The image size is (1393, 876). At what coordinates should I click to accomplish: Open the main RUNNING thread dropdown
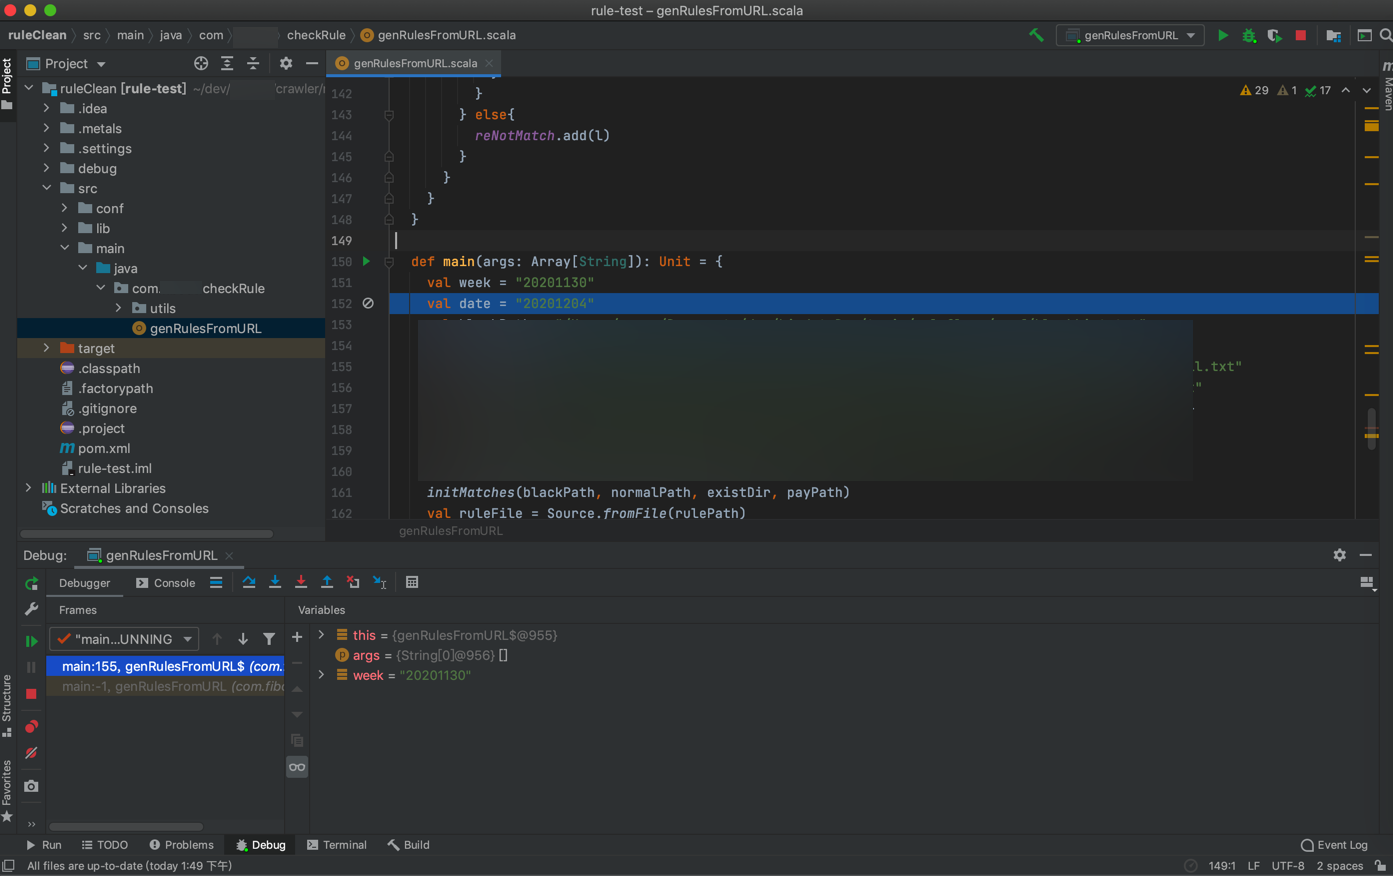pos(125,639)
